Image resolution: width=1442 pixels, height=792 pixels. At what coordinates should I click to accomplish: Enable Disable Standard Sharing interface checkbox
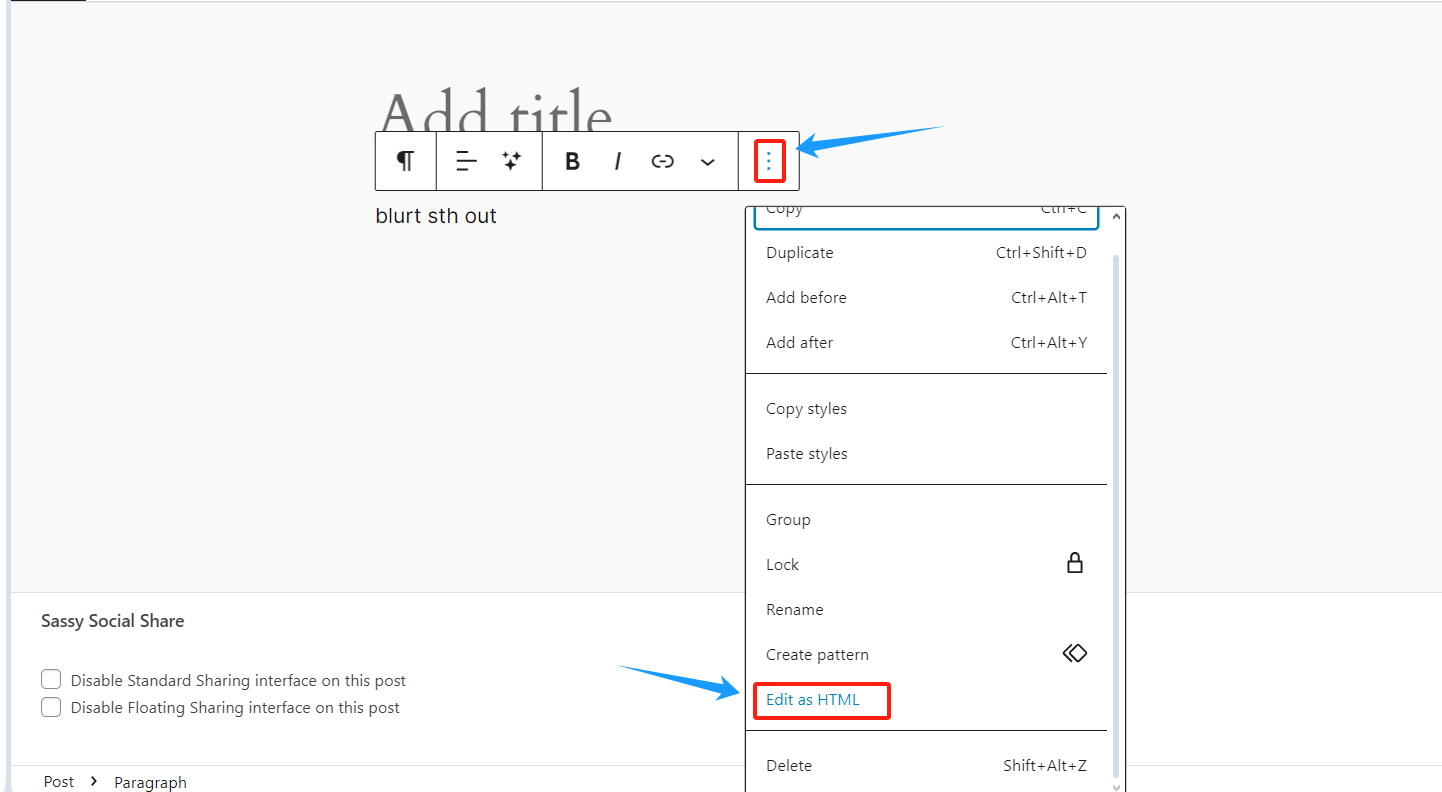tap(51, 679)
